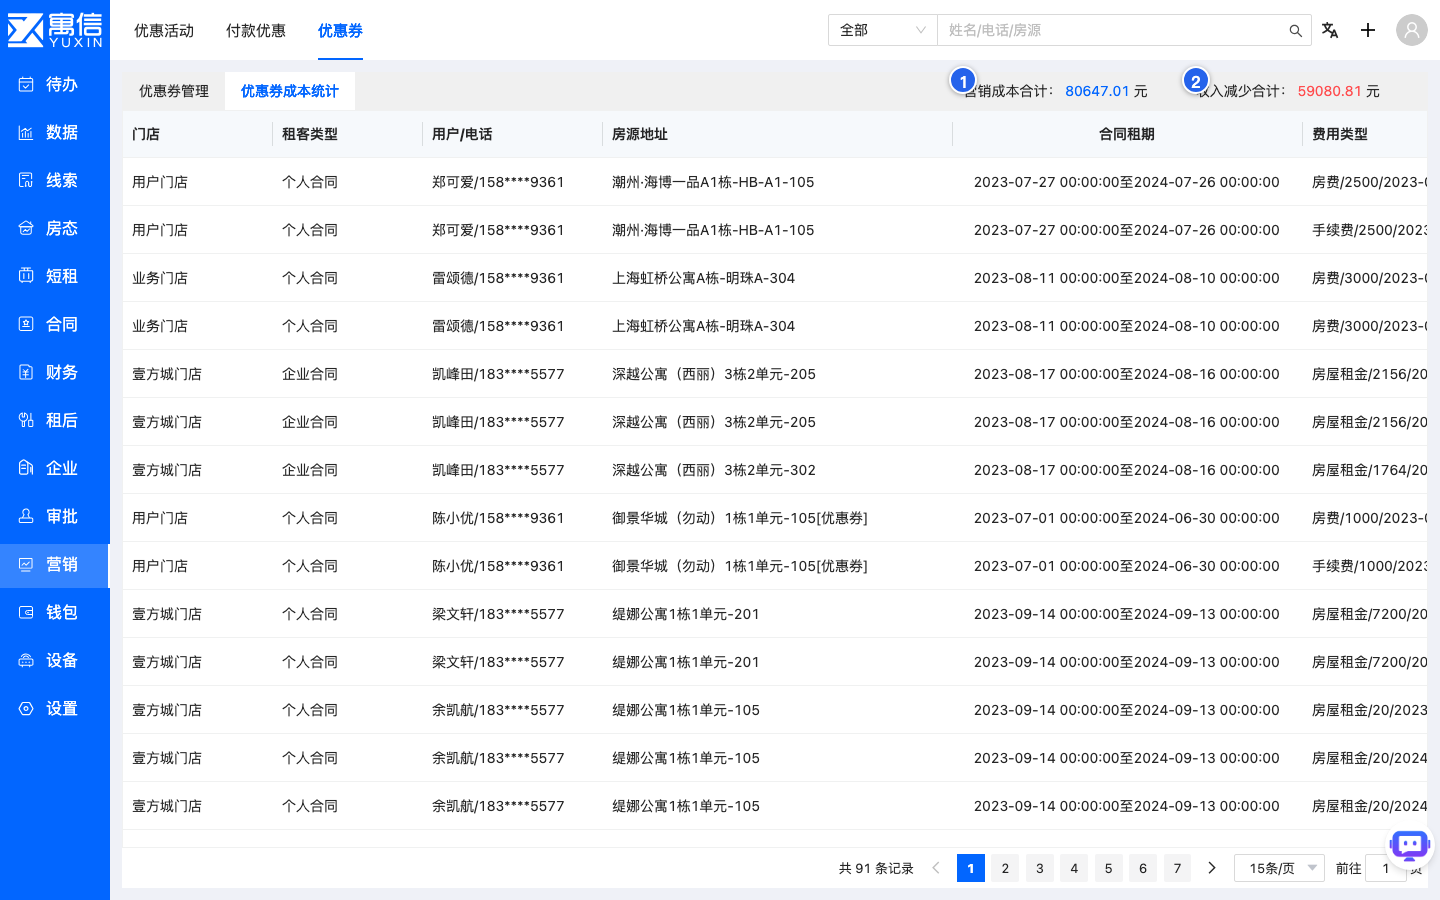Click the plus add icon
Screen dimensions: 1440x900
click(x=1368, y=30)
